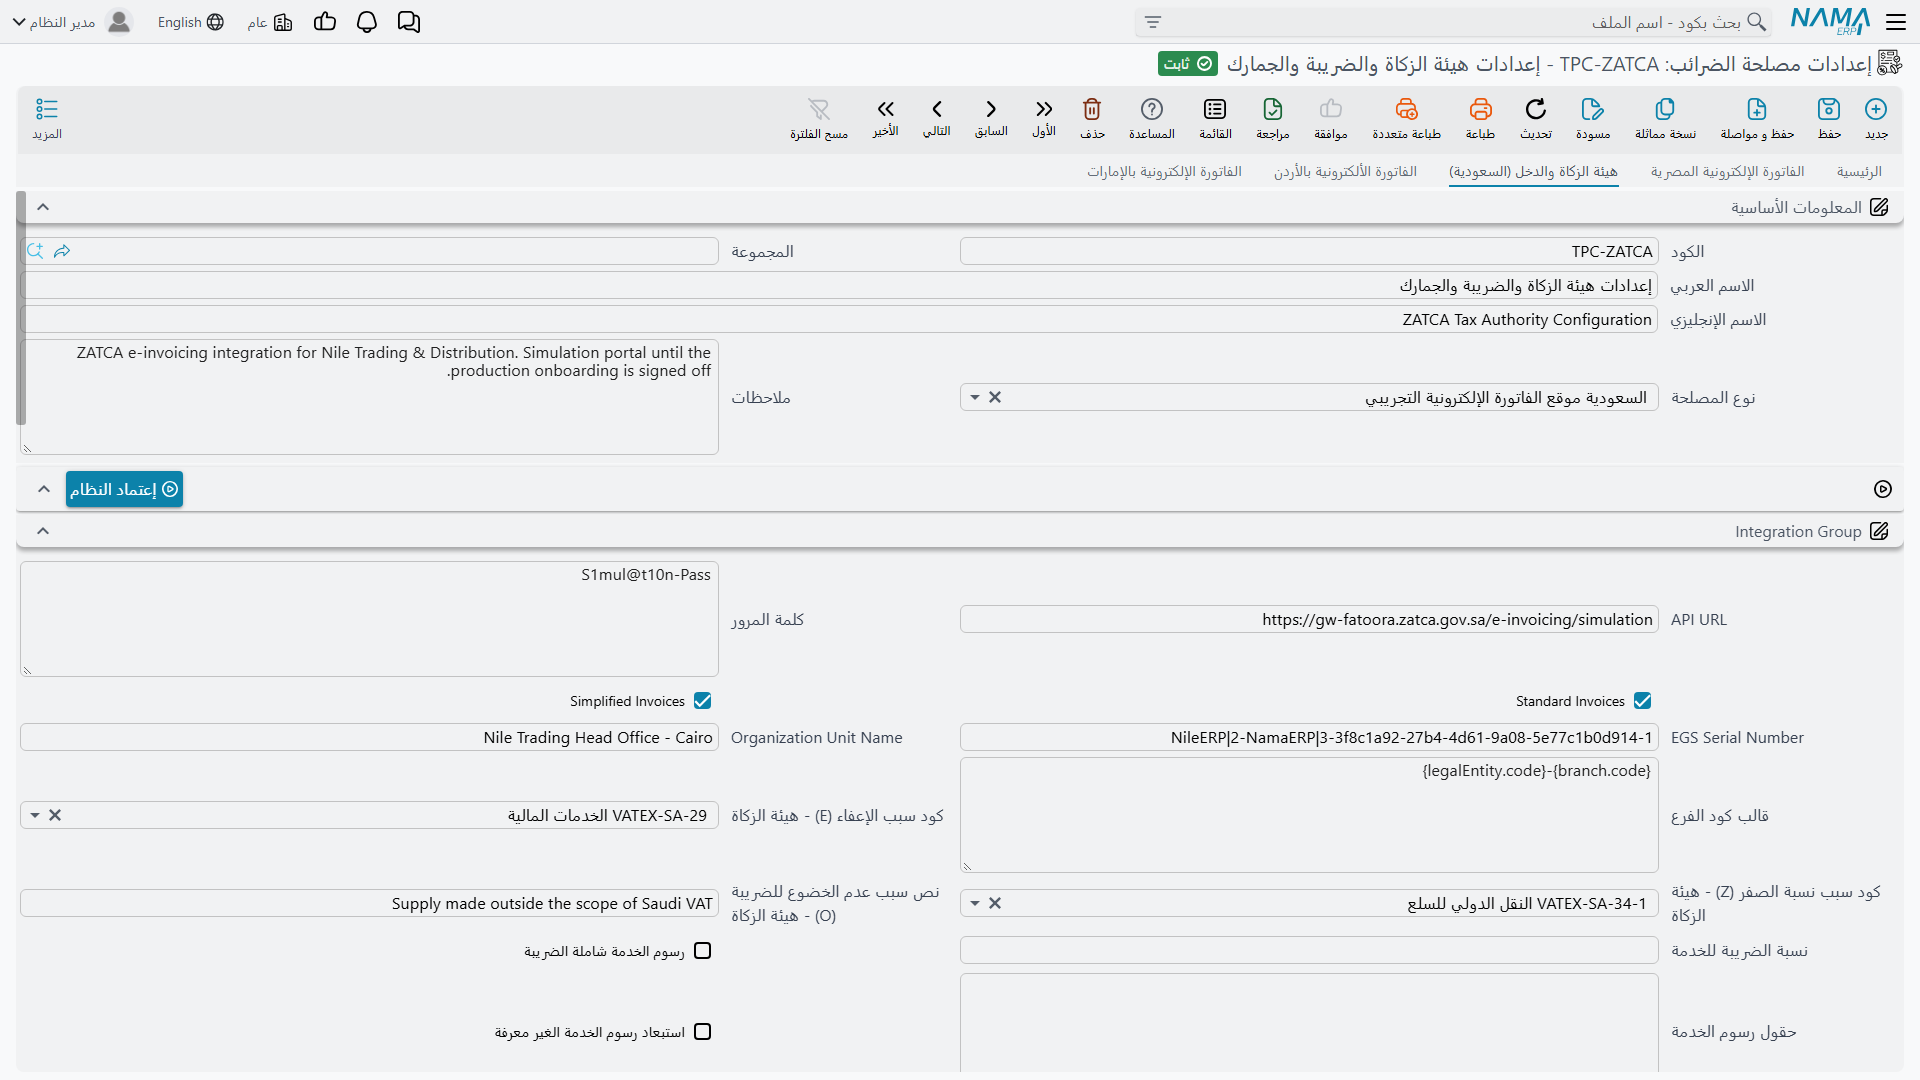Open نوع المصلحة dropdown arrow
Image resolution: width=1920 pixels, height=1080 pixels.
coord(975,397)
